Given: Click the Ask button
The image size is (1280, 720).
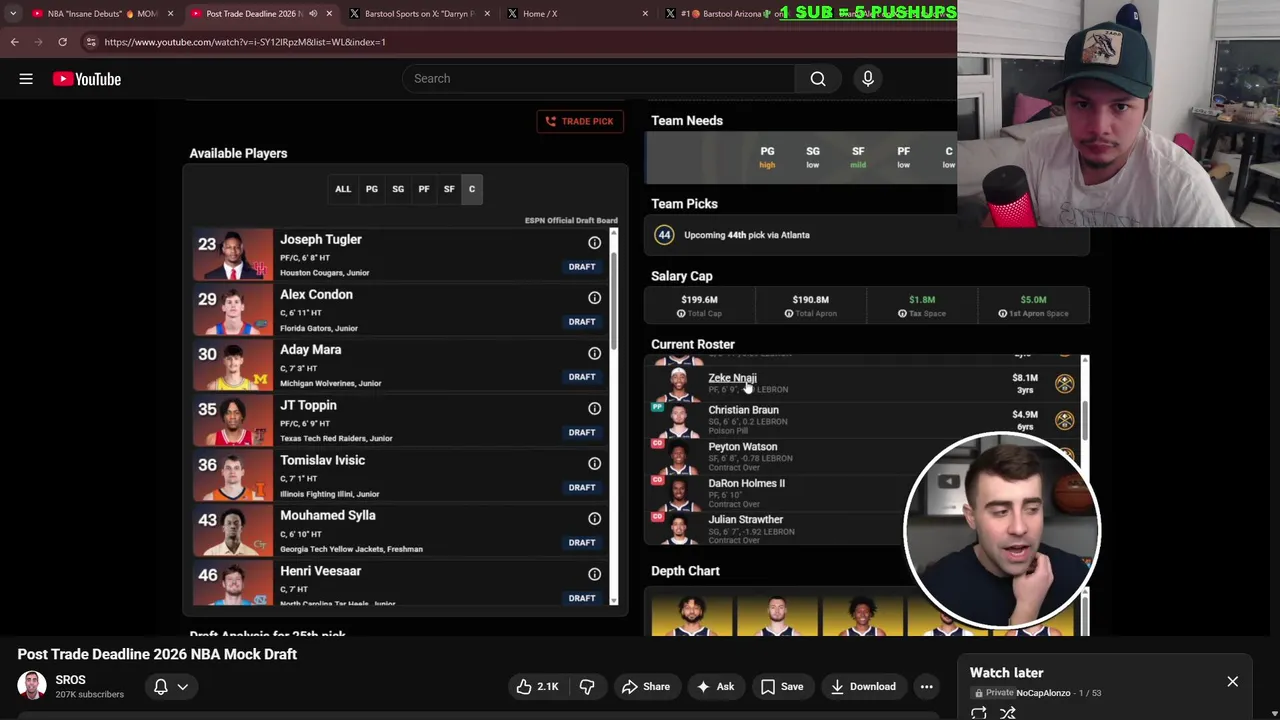Looking at the screenshot, I should pos(715,687).
